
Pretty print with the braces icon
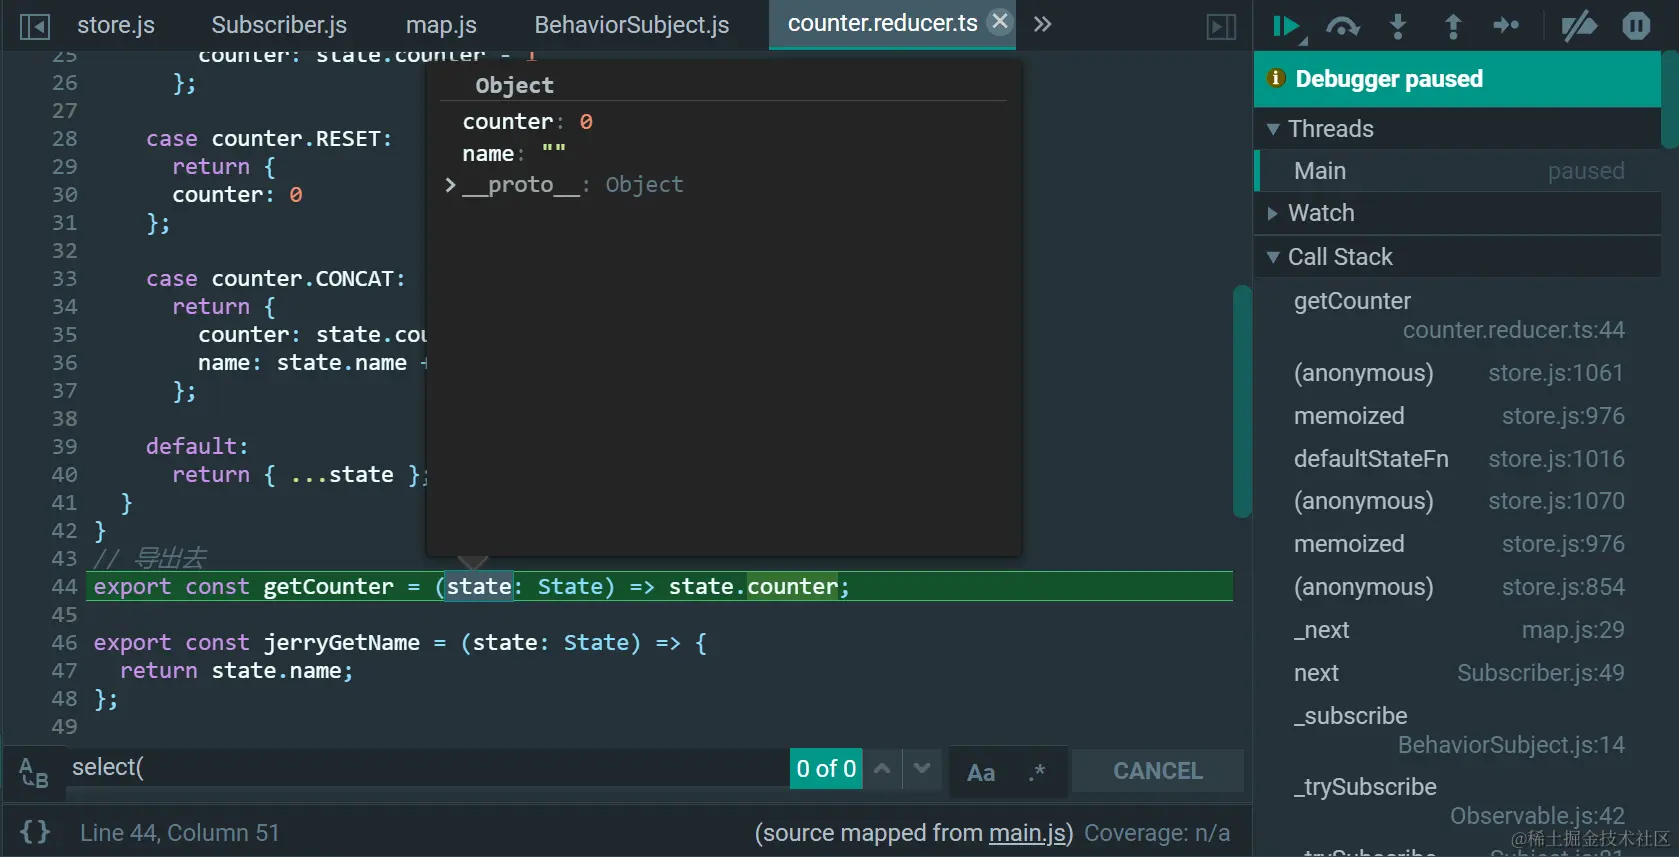(35, 832)
